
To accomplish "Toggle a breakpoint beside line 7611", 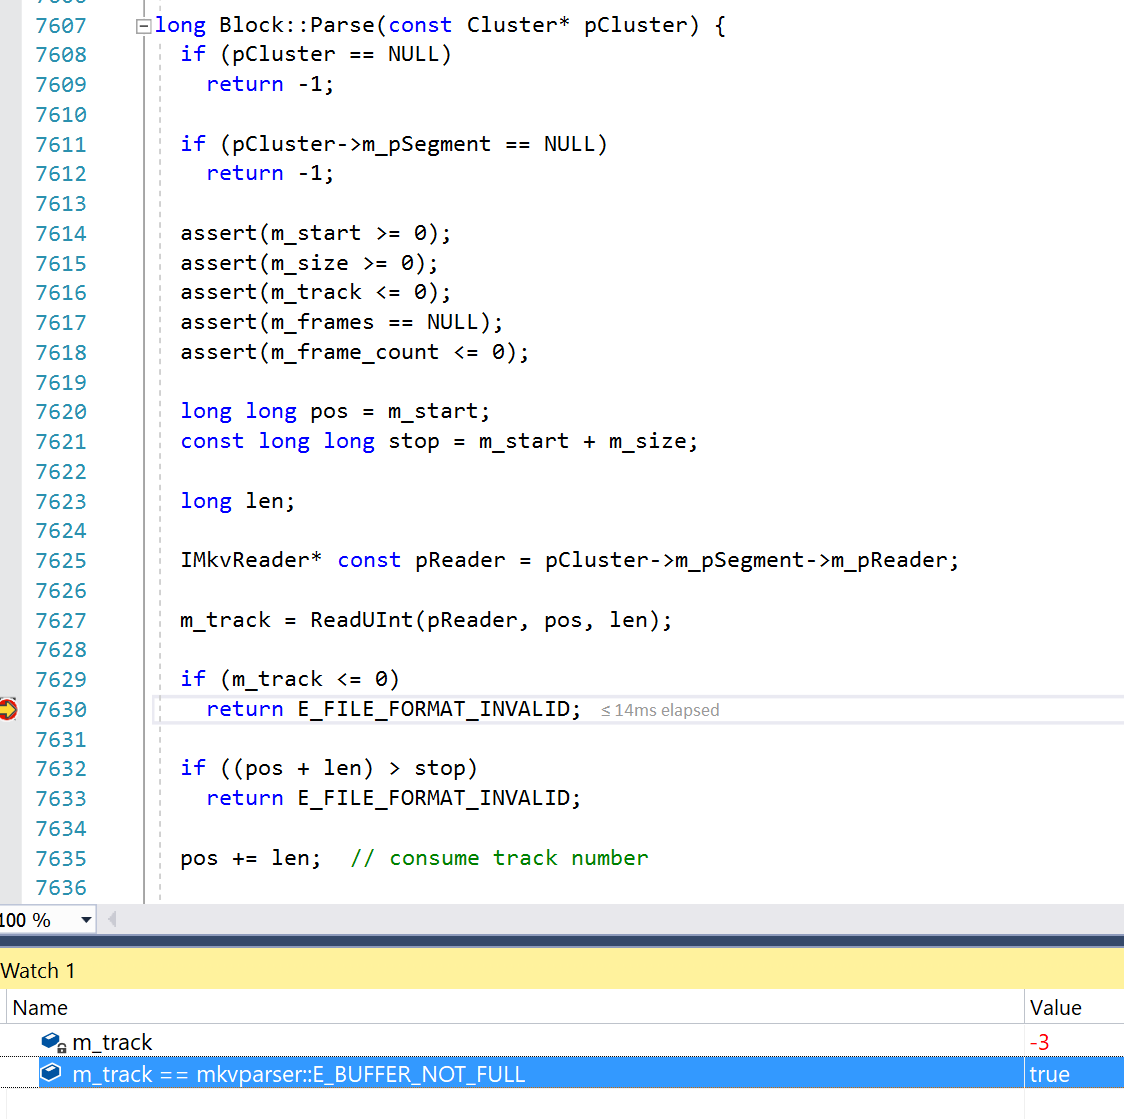I will point(8,143).
